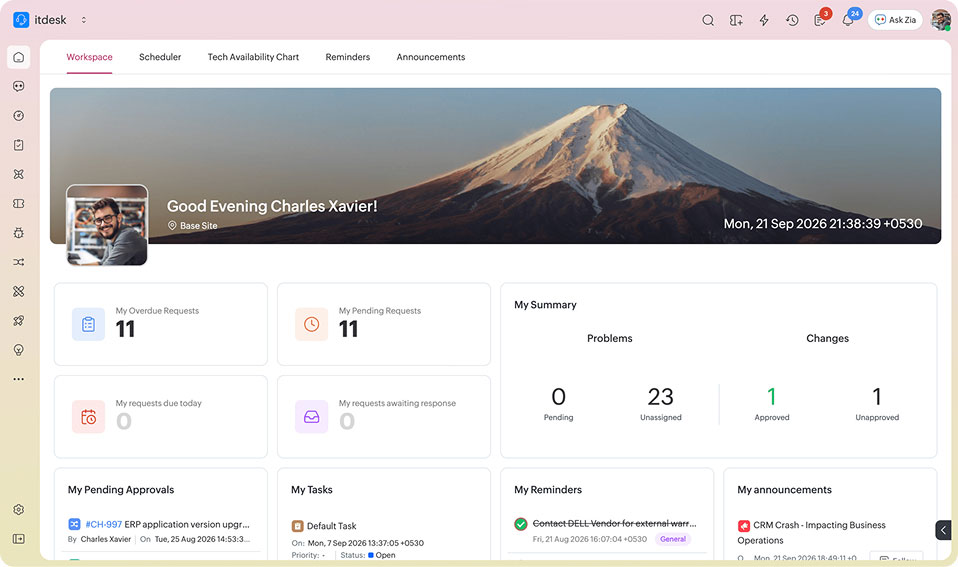
Task: Click the My Overdue Requests clipboard icon
Action: click(x=89, y=324)
